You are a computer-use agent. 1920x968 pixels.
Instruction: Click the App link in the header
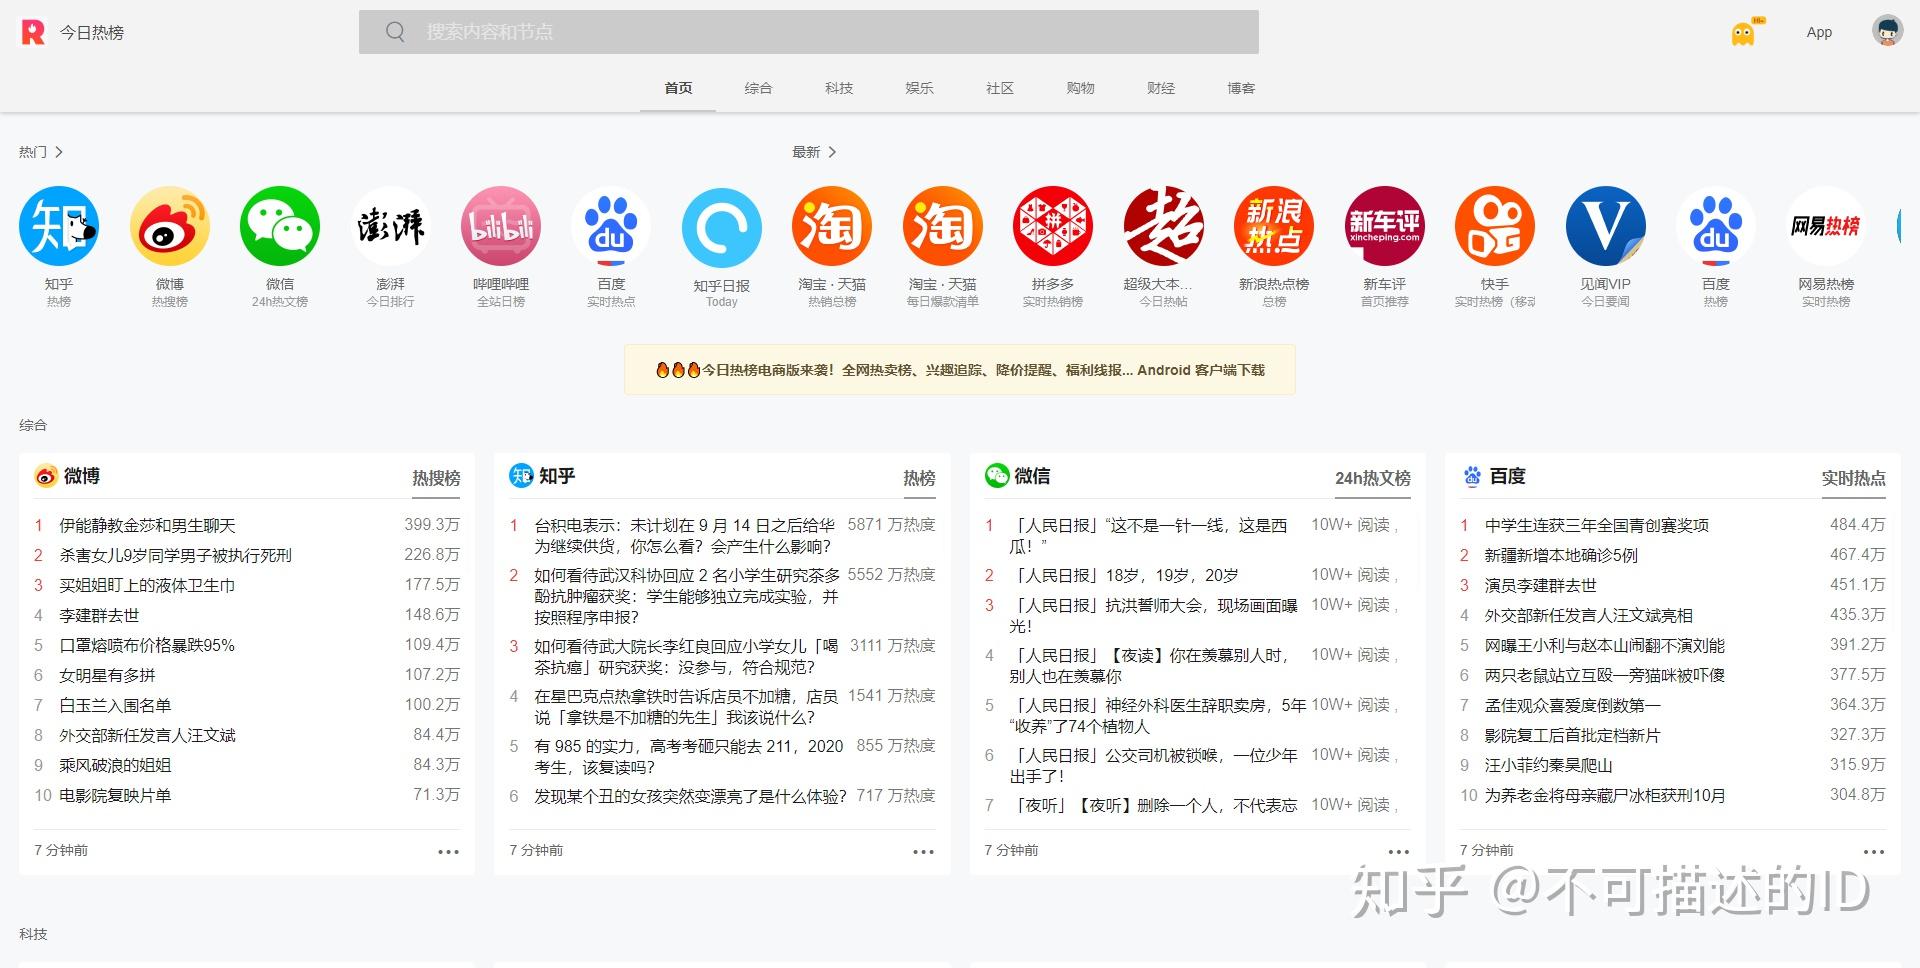[x=1819, y=32]
